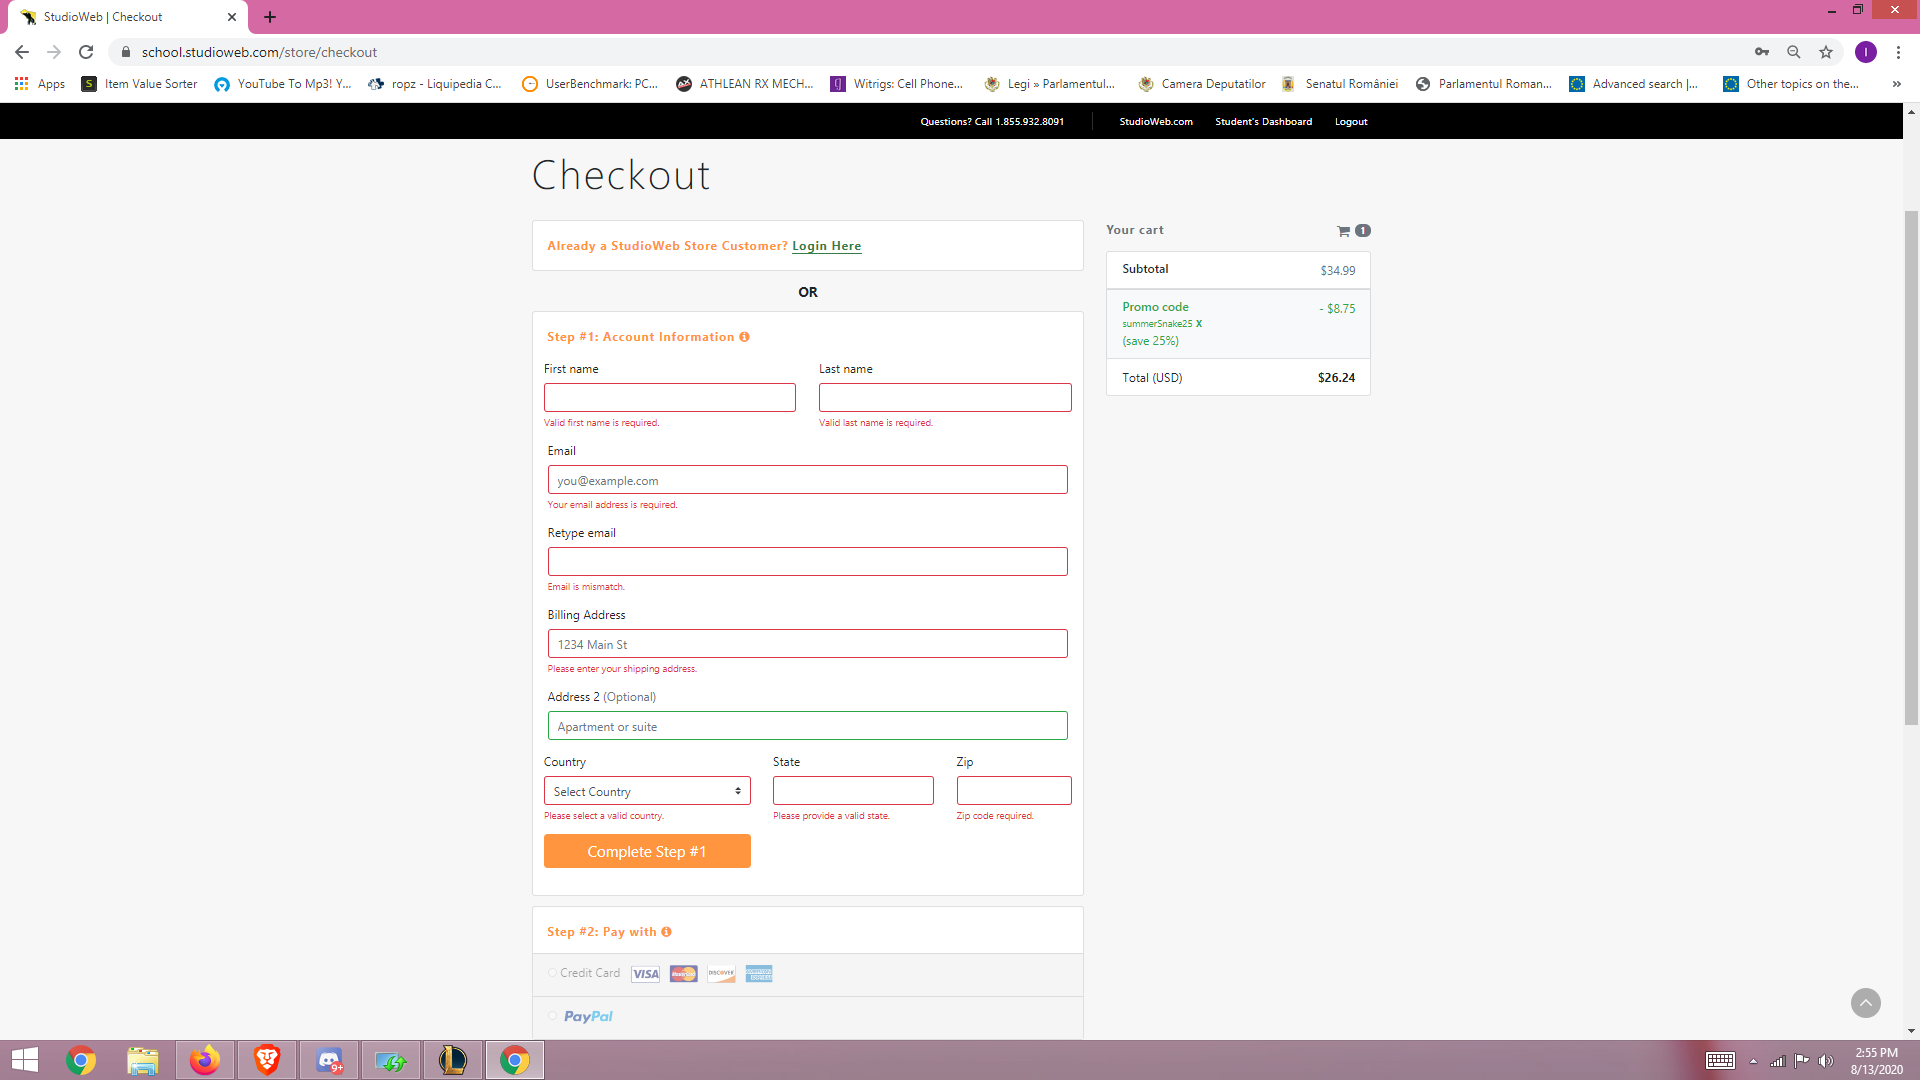The image size is (1920, 1080).
Task: Open the Chrome three-dot menu
Action: tap(1898, 52)
